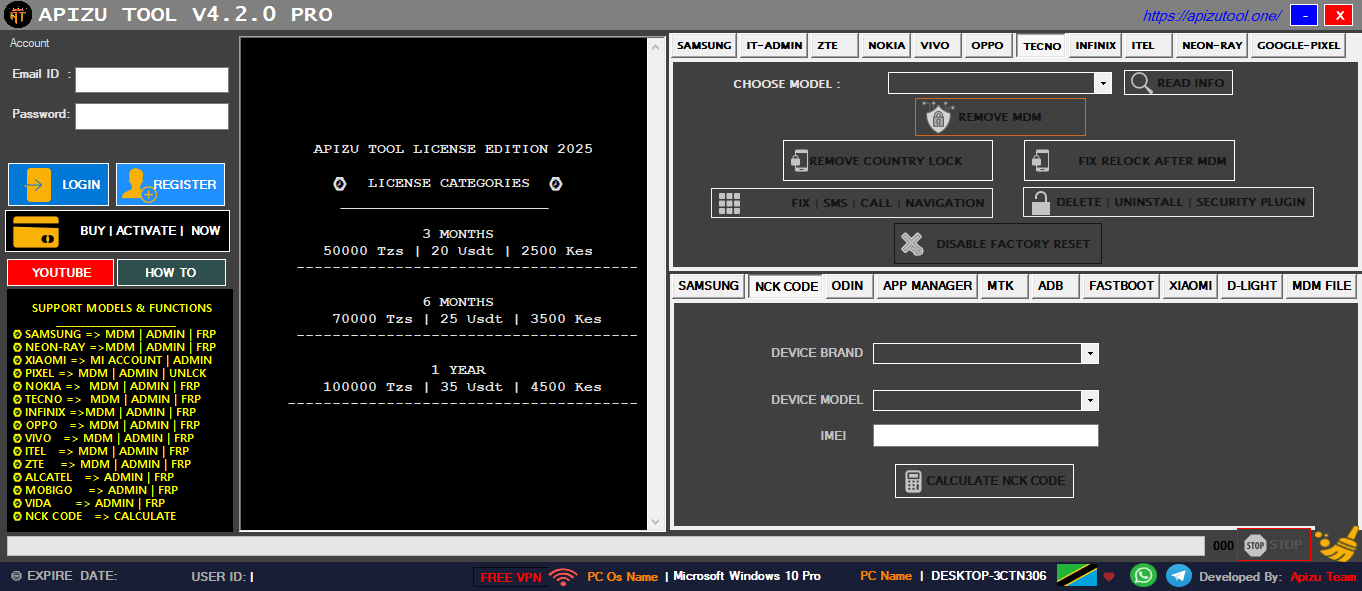This screenshot has width=1362, height=591.
Task: Select the ODIN tab
Action: pos(848,285)
